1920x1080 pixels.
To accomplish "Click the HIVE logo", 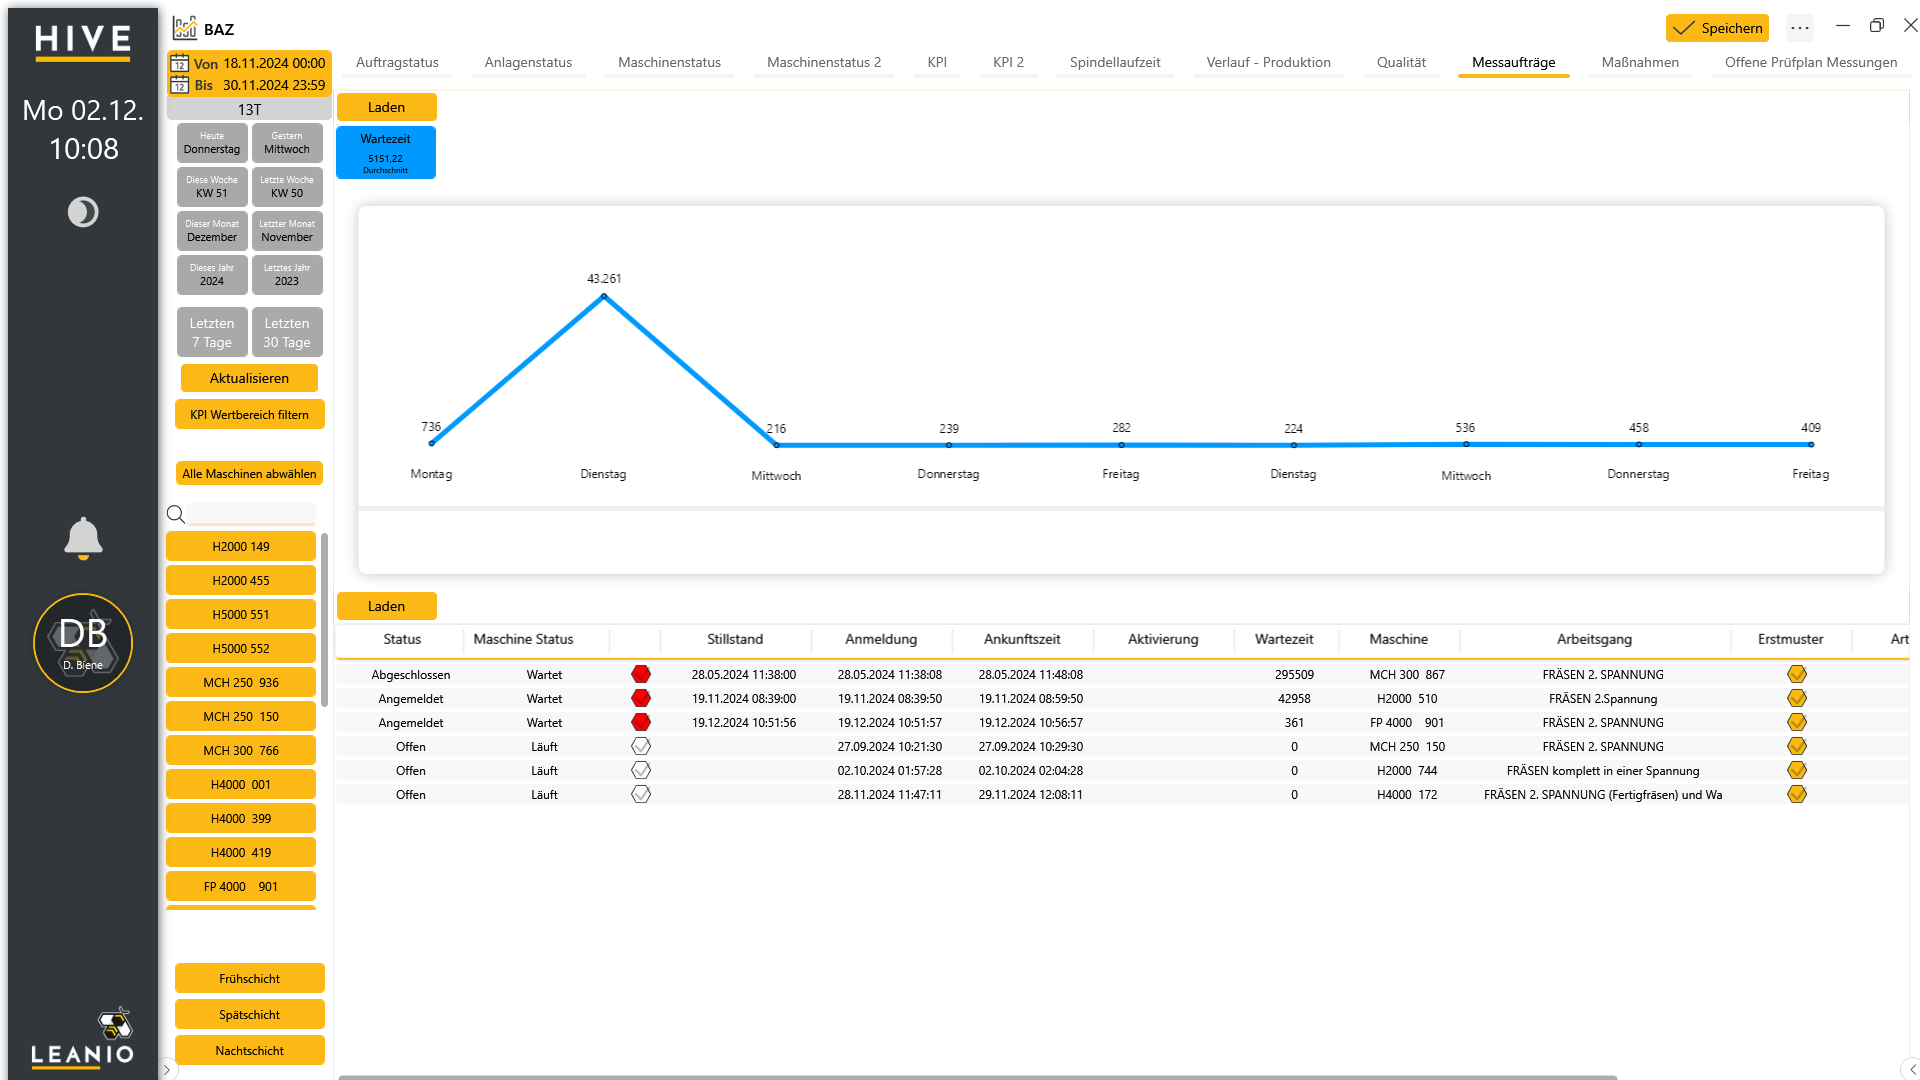I will click(x=83, y=42).
